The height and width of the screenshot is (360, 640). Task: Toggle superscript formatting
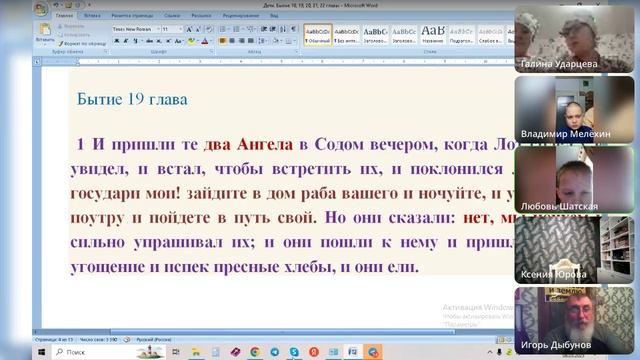click(x=168, y=41)
